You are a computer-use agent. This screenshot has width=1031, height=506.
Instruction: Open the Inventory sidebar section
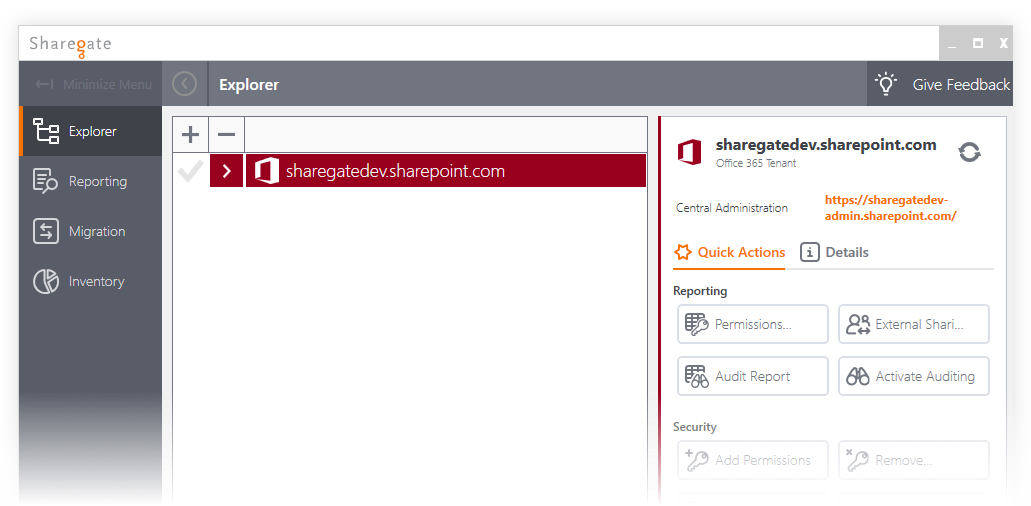91,281
